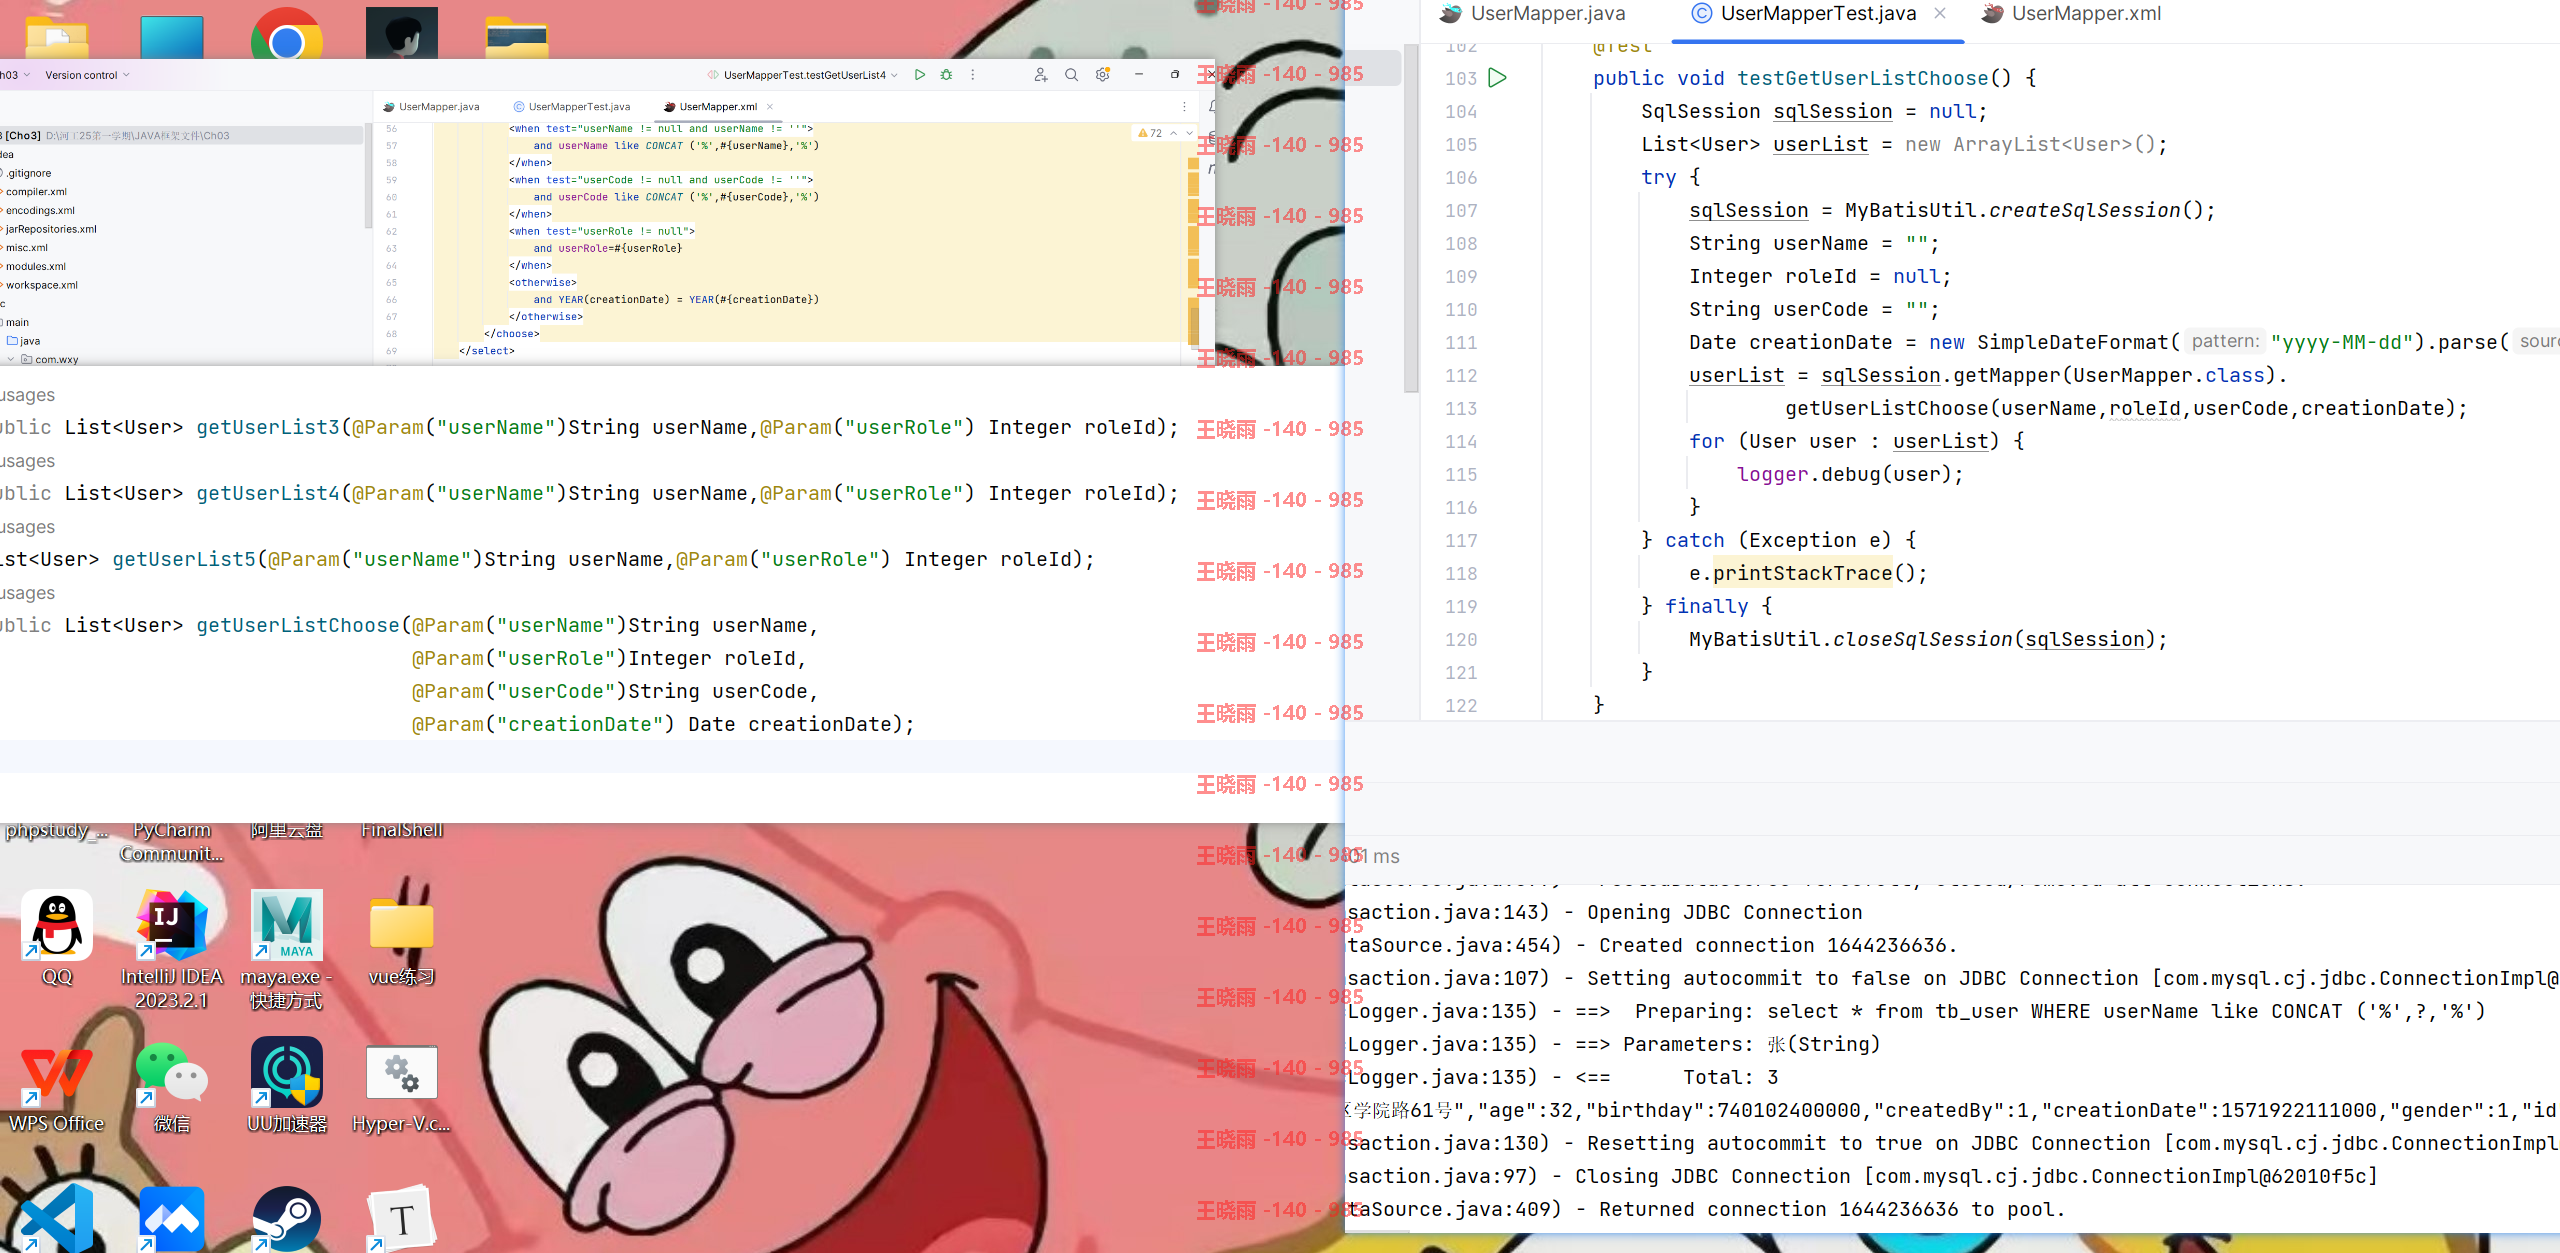The width and height of the screenshot is (2560, 1253).
Task: Click usages hint above getUserListChoose
Action: coord(27,593)
